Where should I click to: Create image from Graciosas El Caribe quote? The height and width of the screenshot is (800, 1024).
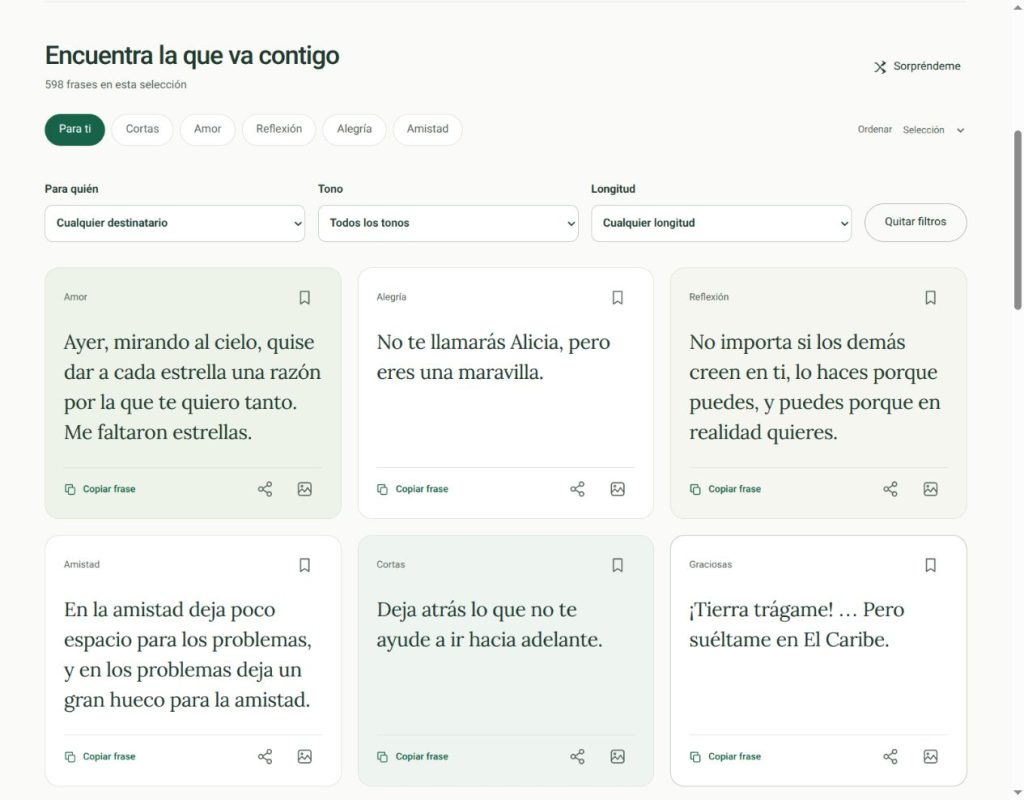tap(930, 756)
